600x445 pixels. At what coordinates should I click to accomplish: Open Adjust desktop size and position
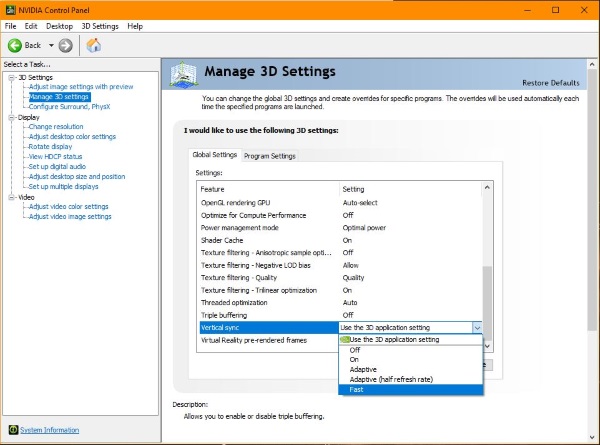coord(77,176)
